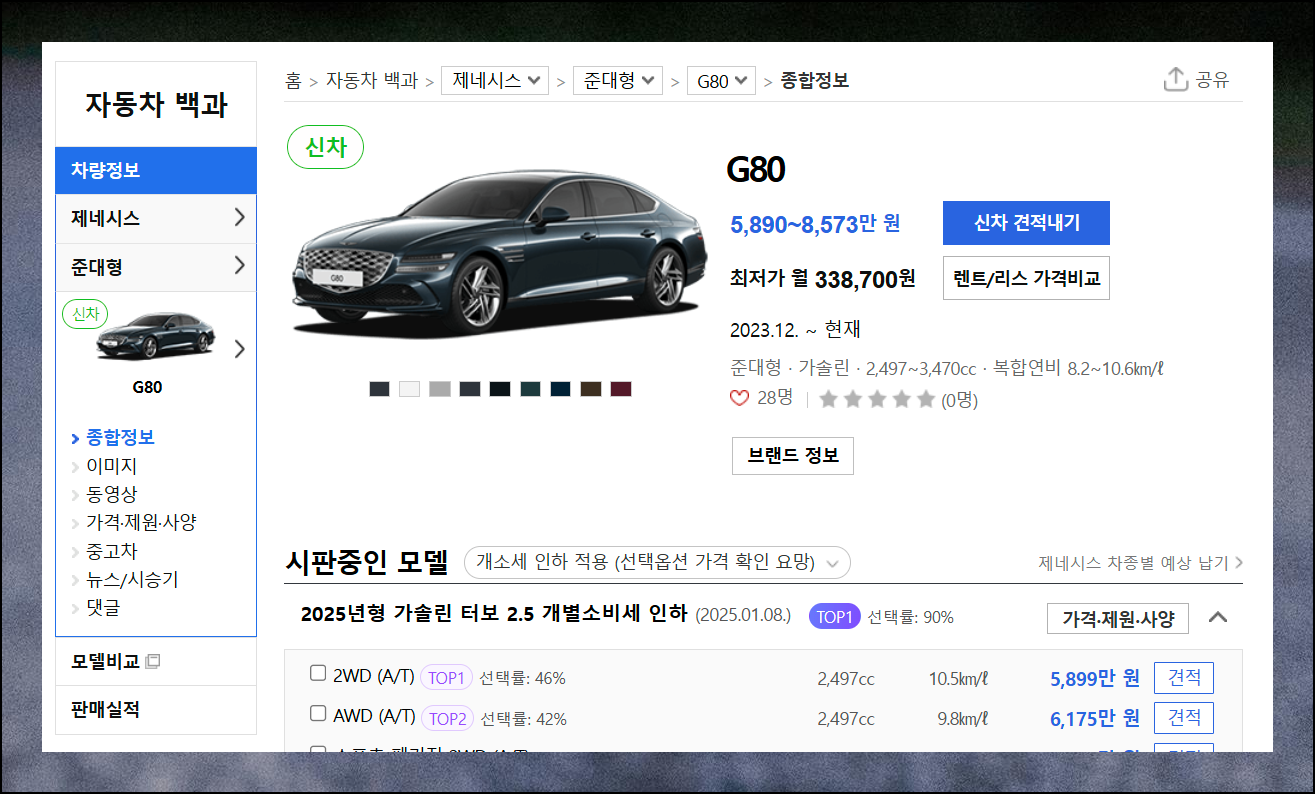
Task: Click the TOP2 badge in AWD row
Action: pos(447,718)
